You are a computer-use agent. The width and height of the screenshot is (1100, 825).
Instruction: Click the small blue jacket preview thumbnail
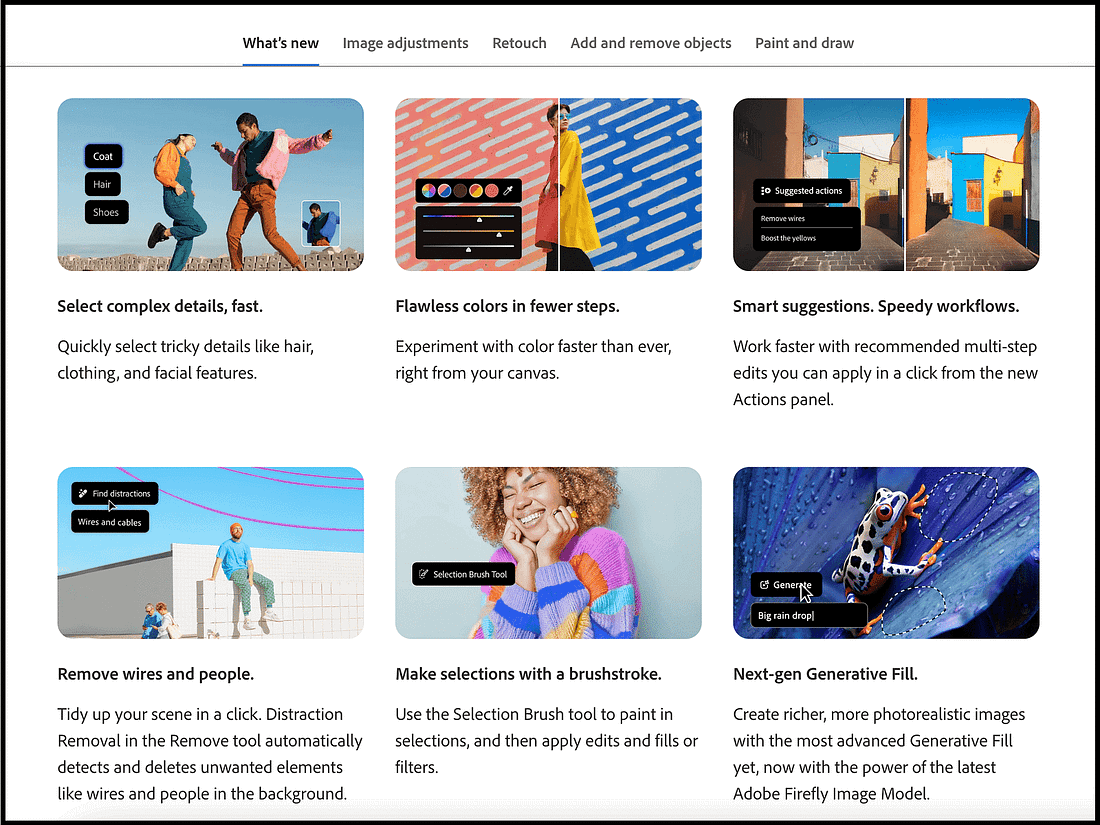(x=321, y=224)
